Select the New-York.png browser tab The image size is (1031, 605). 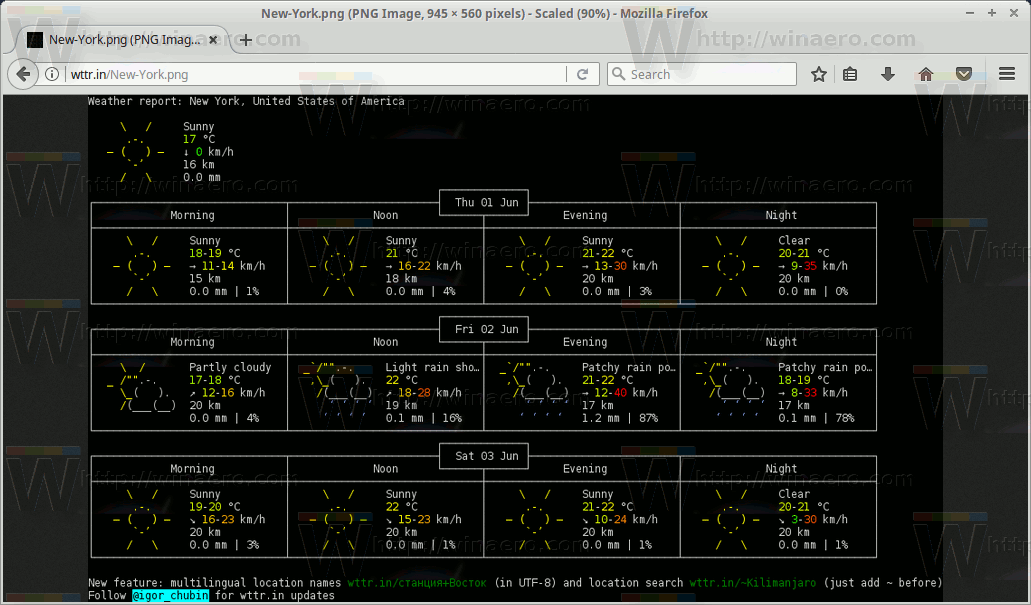click(x=120, y=39)
